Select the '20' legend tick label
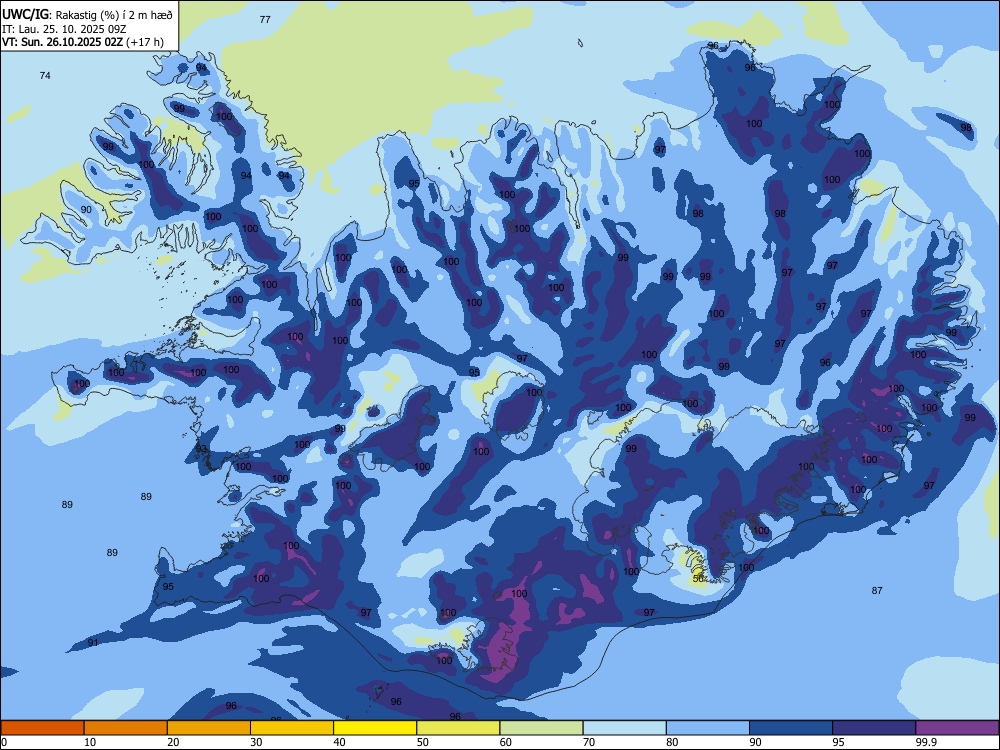This screenshot has height=750, width=1000. tap(173, 742)
